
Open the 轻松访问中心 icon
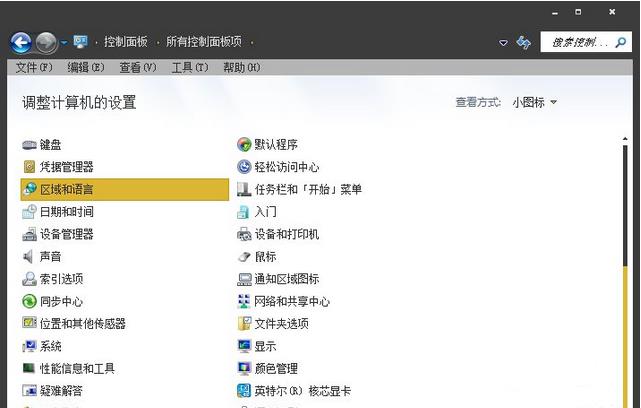pyautogui.click(x=244, y=167)
